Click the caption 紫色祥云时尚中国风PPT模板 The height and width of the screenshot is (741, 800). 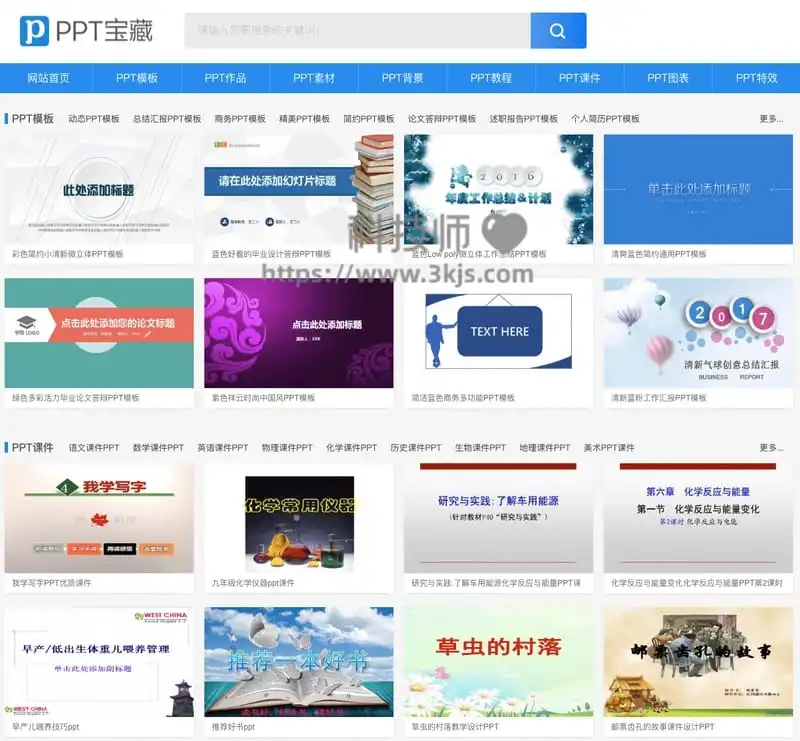[x=263, y=398]
